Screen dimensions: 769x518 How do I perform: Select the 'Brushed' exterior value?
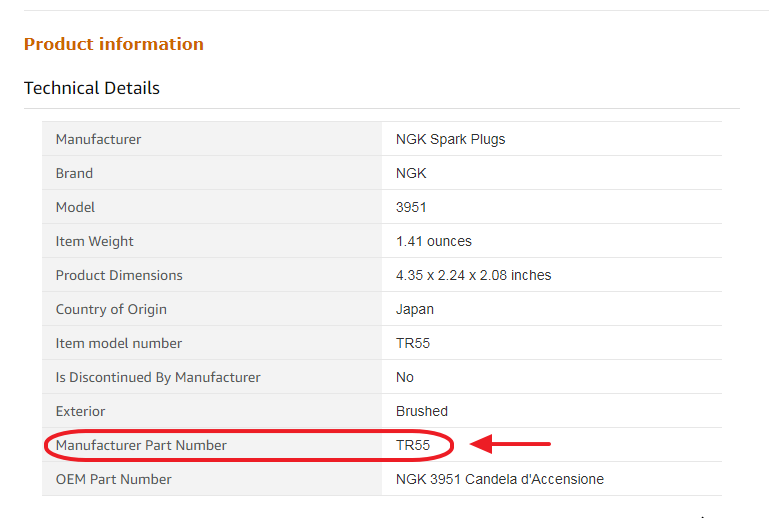[x=422, y=411]
